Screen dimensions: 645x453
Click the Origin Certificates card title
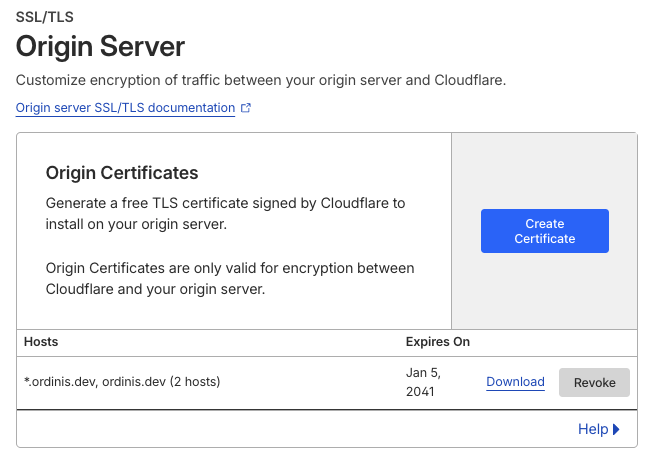tap(122, 173)
